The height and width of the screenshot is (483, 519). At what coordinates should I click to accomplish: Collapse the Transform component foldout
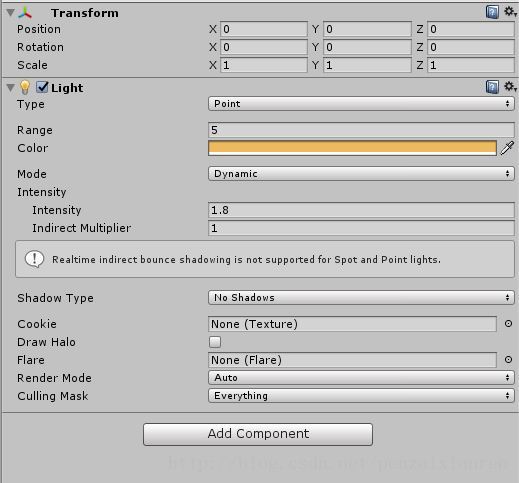coord(11,13)
